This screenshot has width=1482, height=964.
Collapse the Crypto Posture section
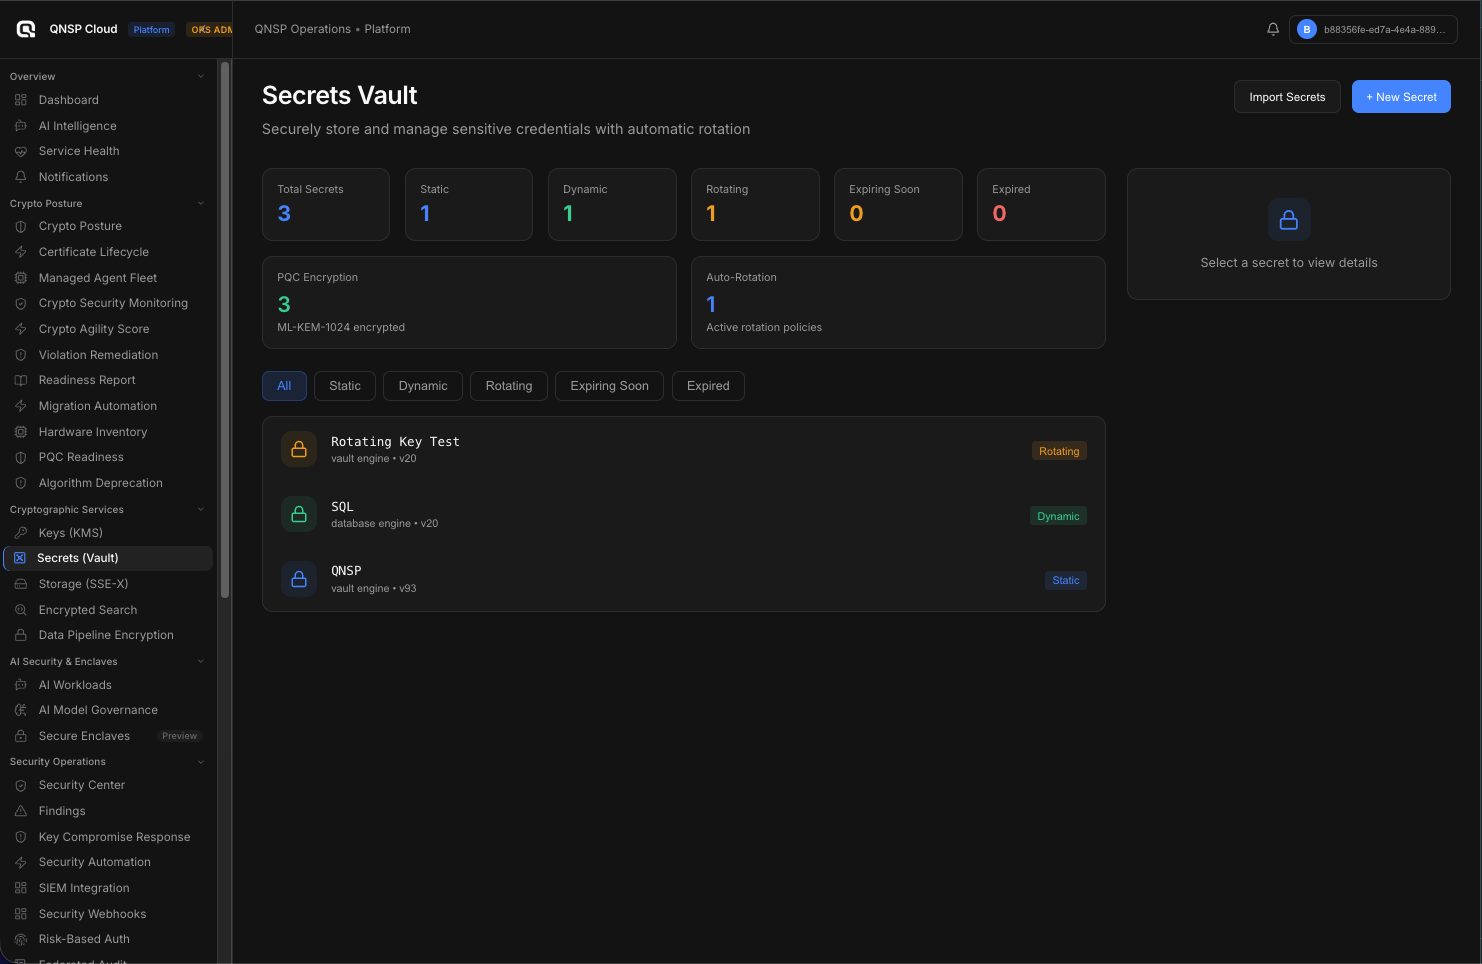point(200,202)
